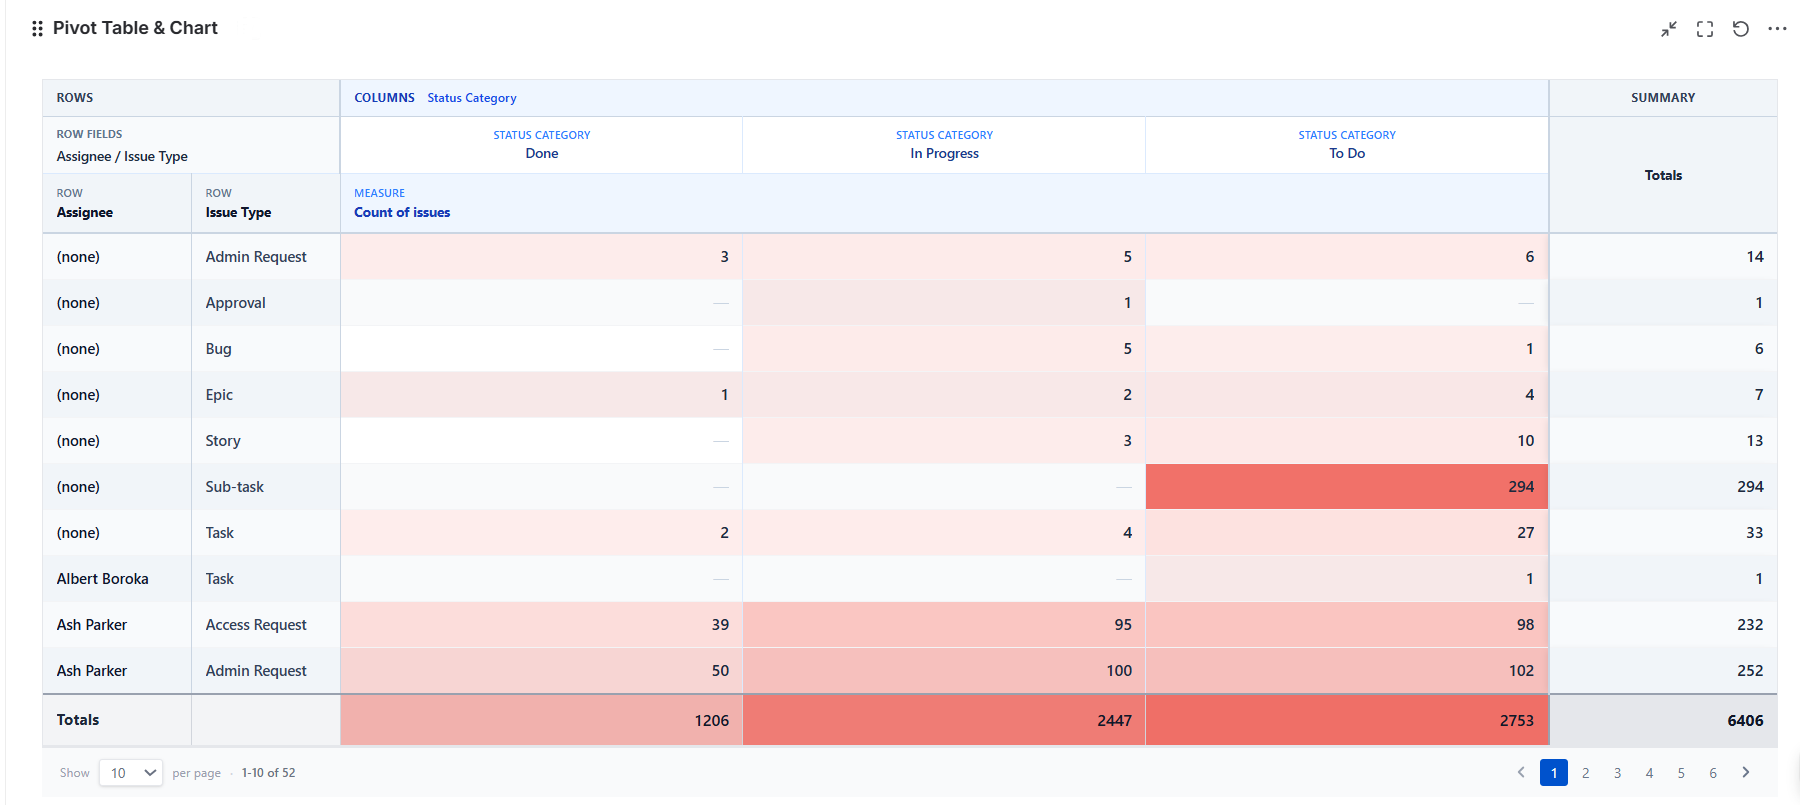Open fullscreen view with the expand icon

pyautogui.click(x=1705, y=29)
